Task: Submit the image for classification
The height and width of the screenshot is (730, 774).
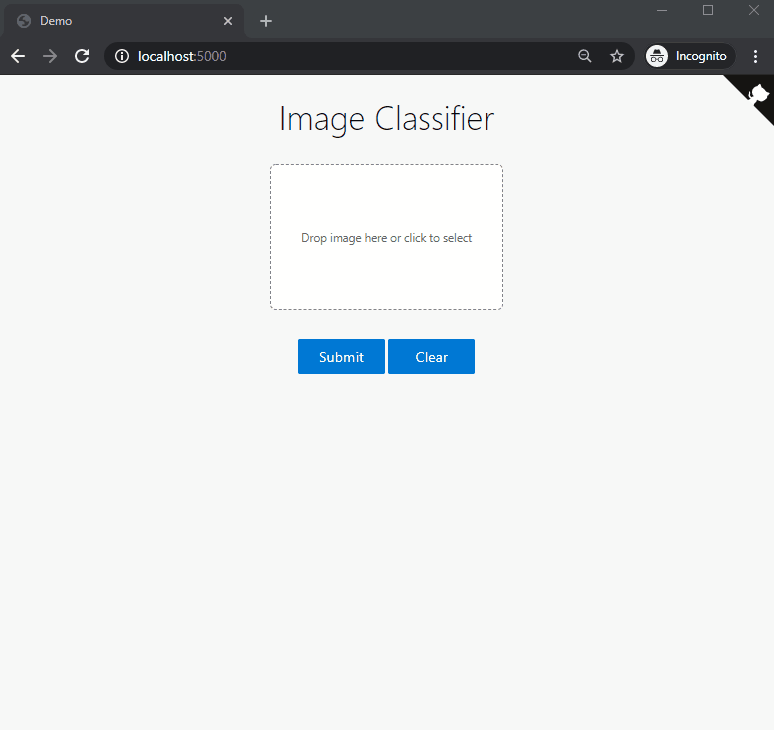Action: [341, 357]
